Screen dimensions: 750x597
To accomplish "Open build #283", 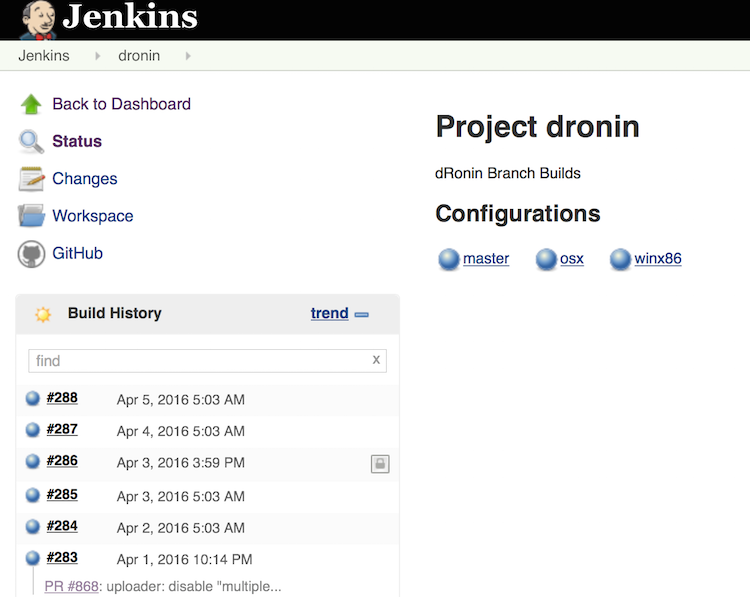I will click(x=62, y=558).
